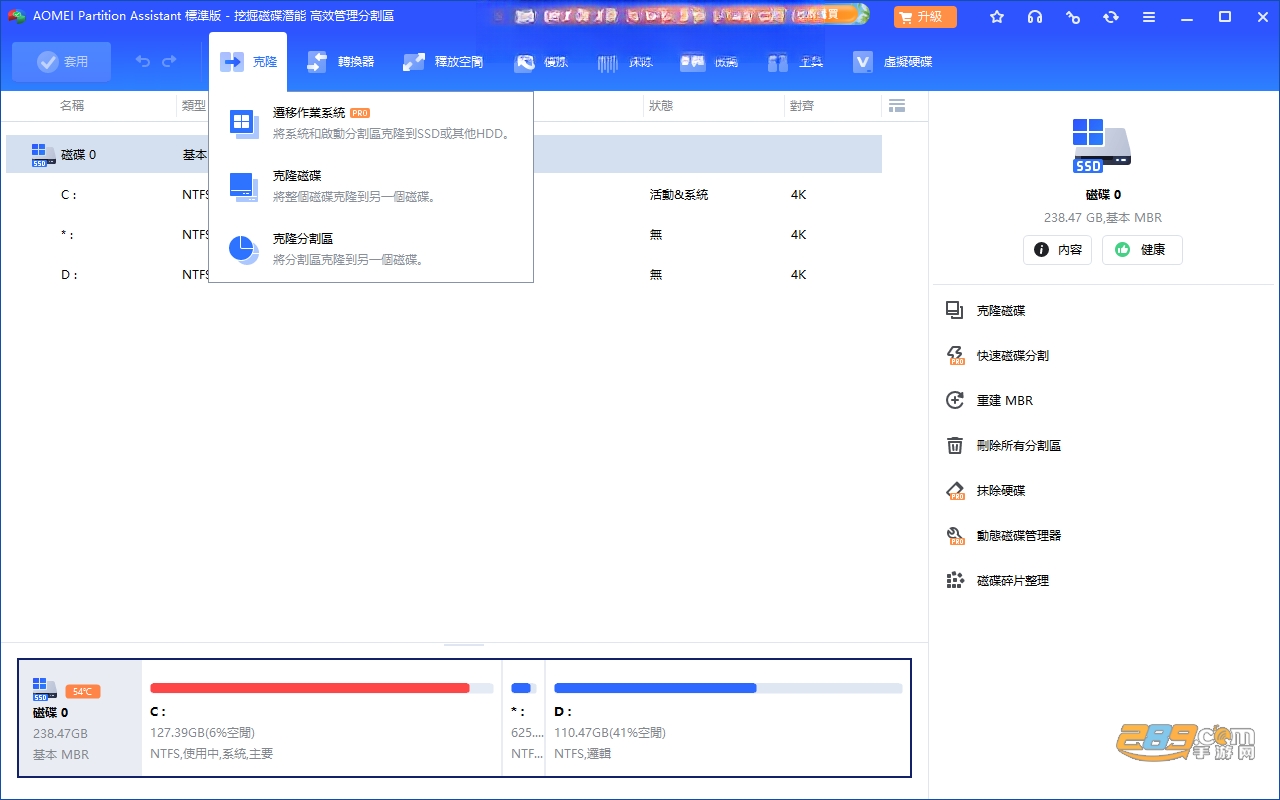Click the 238.47 GB,基本 MBR text in right panel
This screenshot has width=1280, height=800.
tap(1102, 217)
